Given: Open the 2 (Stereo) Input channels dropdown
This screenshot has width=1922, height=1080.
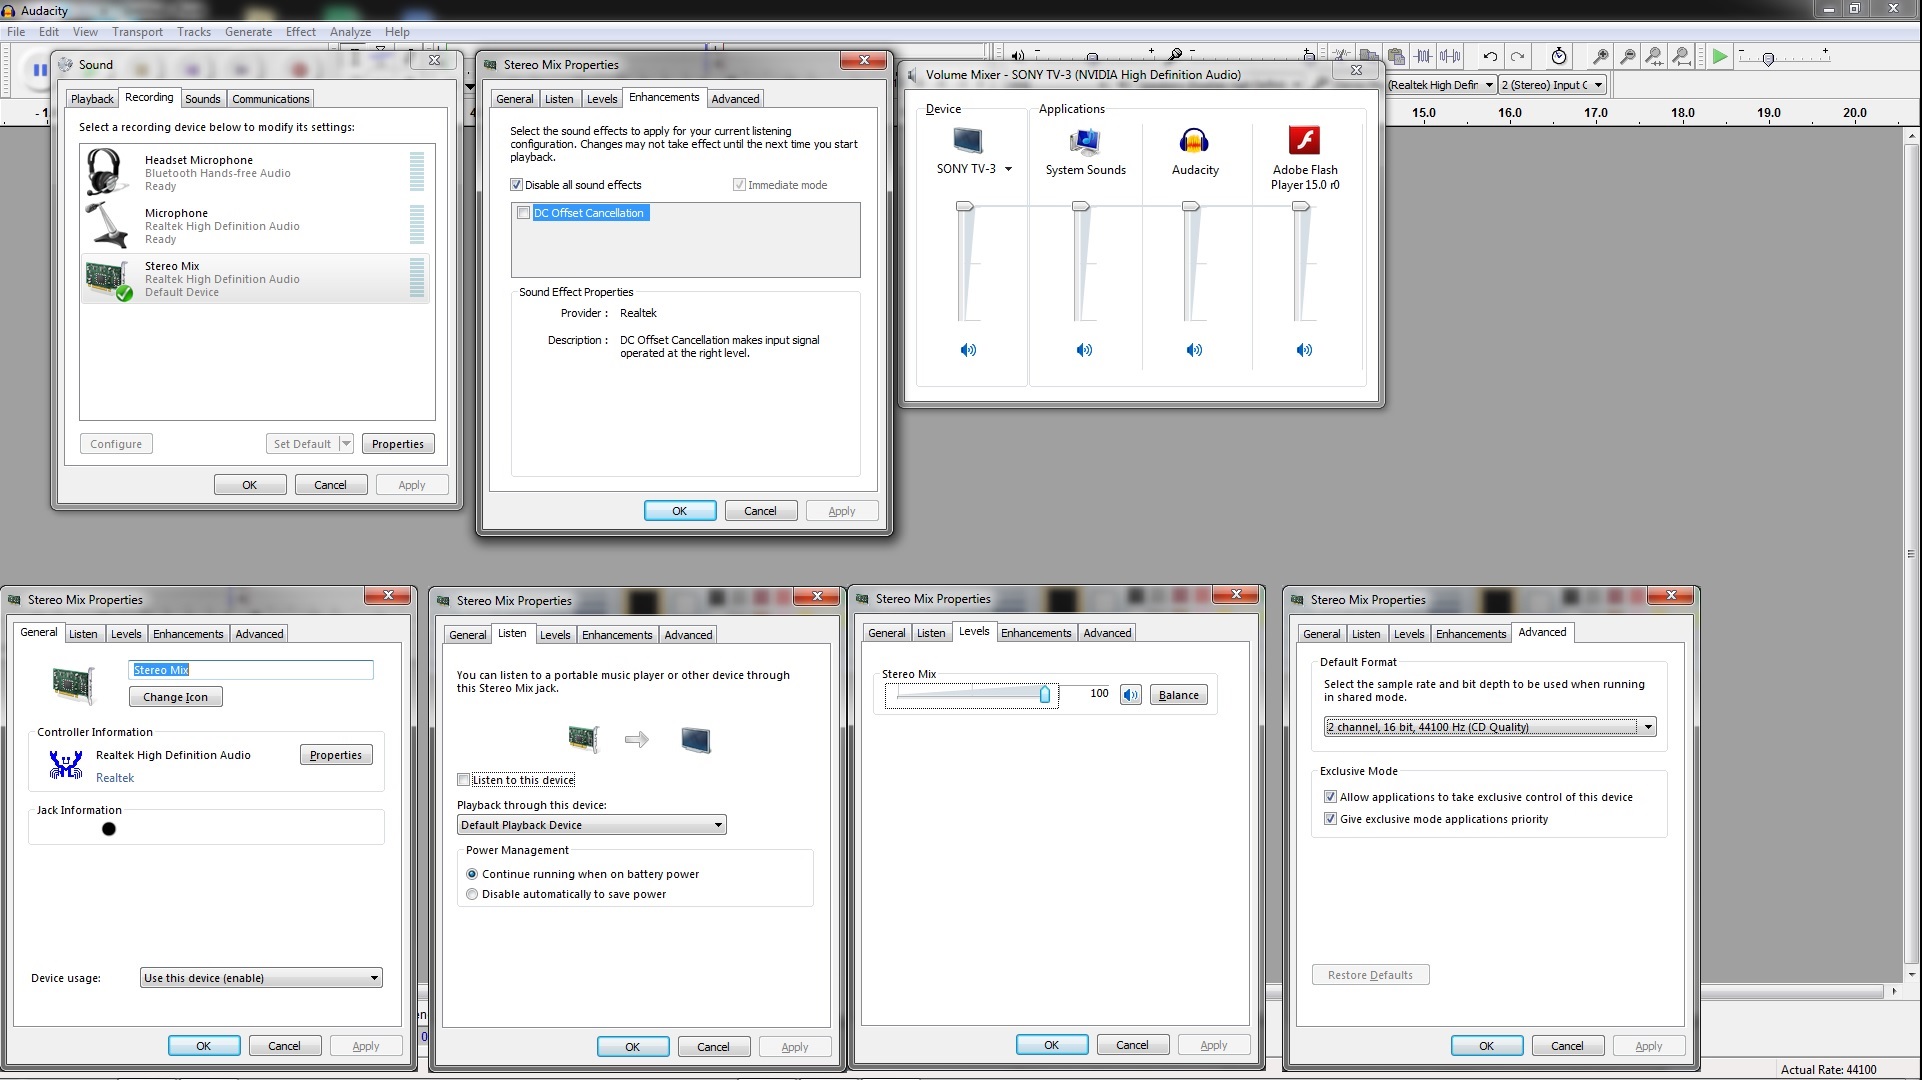Looking at the screenshot, I should pyautogui.click(x=1553, y=85).
